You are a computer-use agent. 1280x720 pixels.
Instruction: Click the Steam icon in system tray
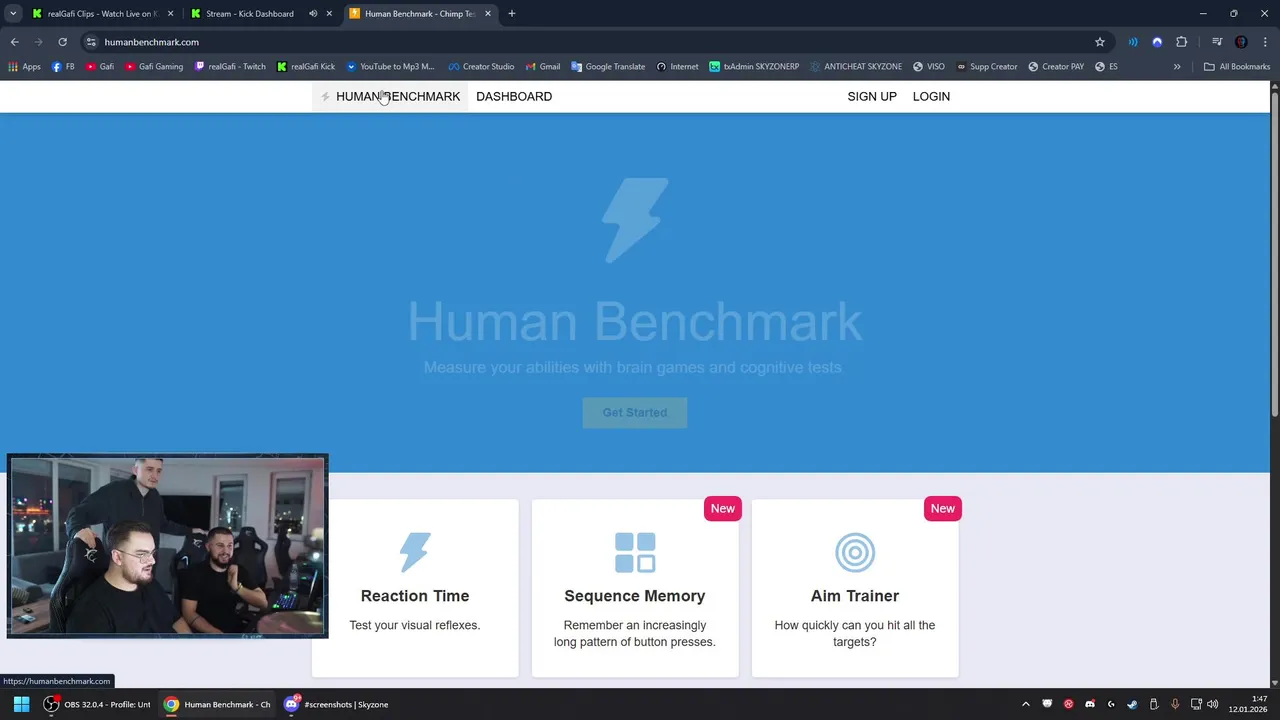(x=1132, y=704)
